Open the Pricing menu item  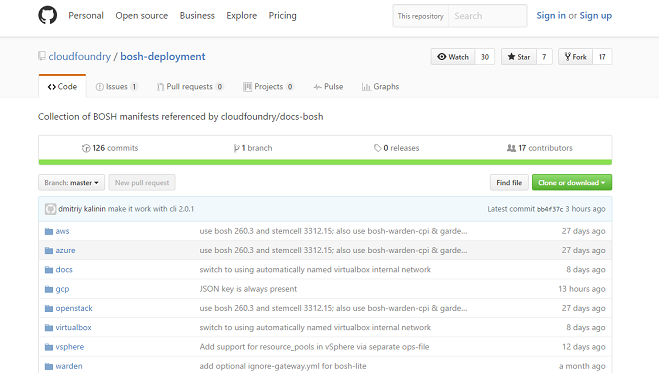point(282,16)
